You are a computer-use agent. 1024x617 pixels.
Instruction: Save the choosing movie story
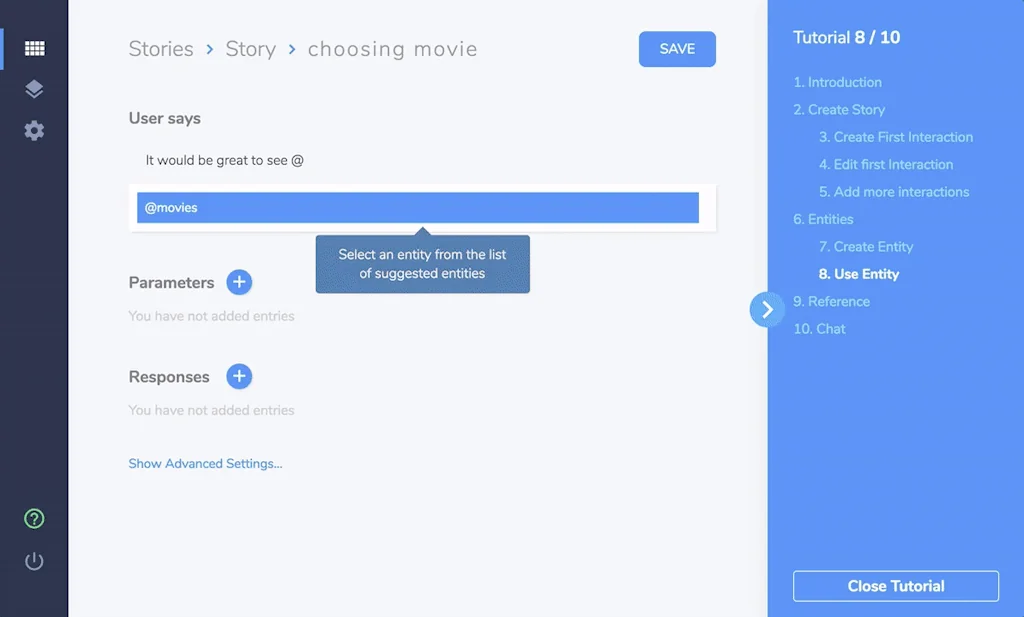[x=677, y=49]
